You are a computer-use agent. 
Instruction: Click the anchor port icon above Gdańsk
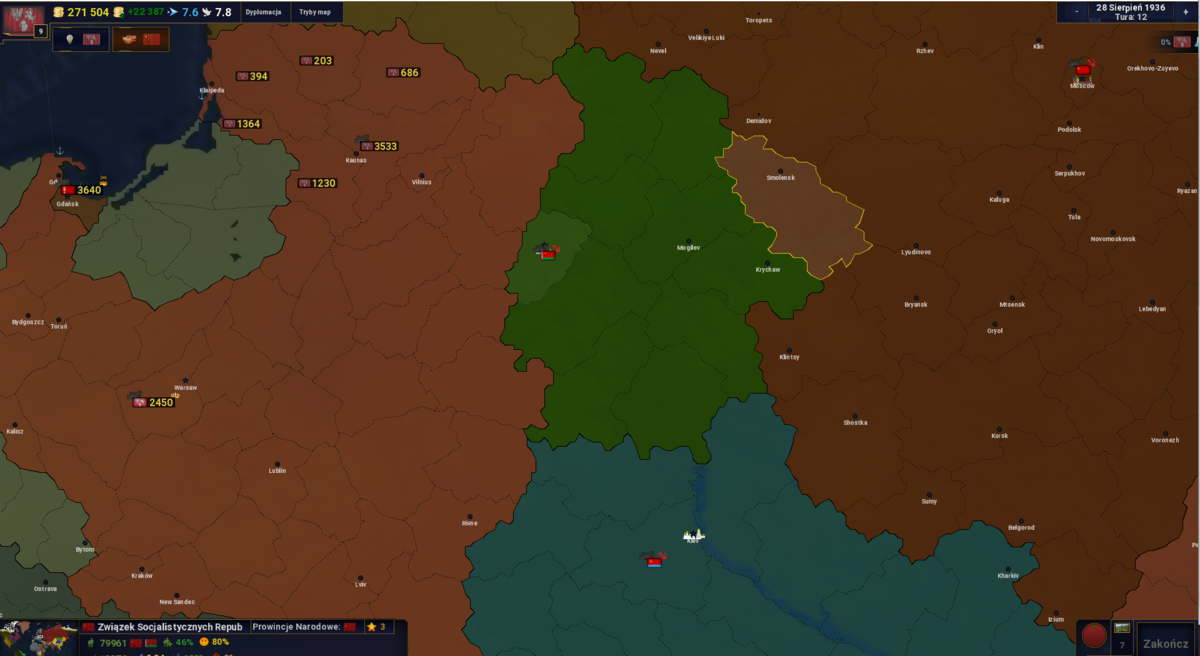[x=59, y=151]
